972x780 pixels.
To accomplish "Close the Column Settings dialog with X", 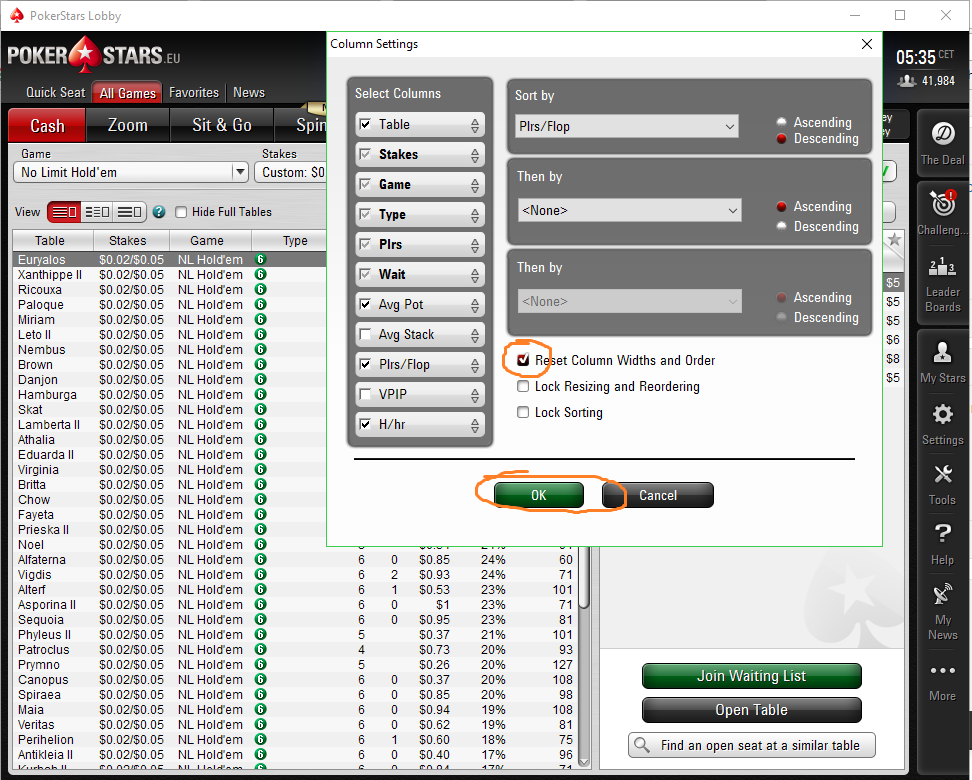I will (867, 44).
